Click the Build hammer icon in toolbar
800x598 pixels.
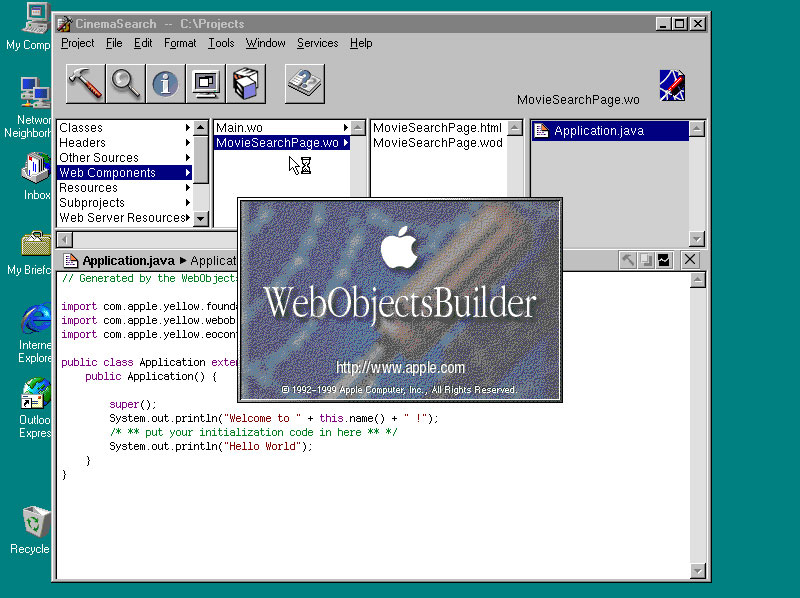click(x=86, y=83)
